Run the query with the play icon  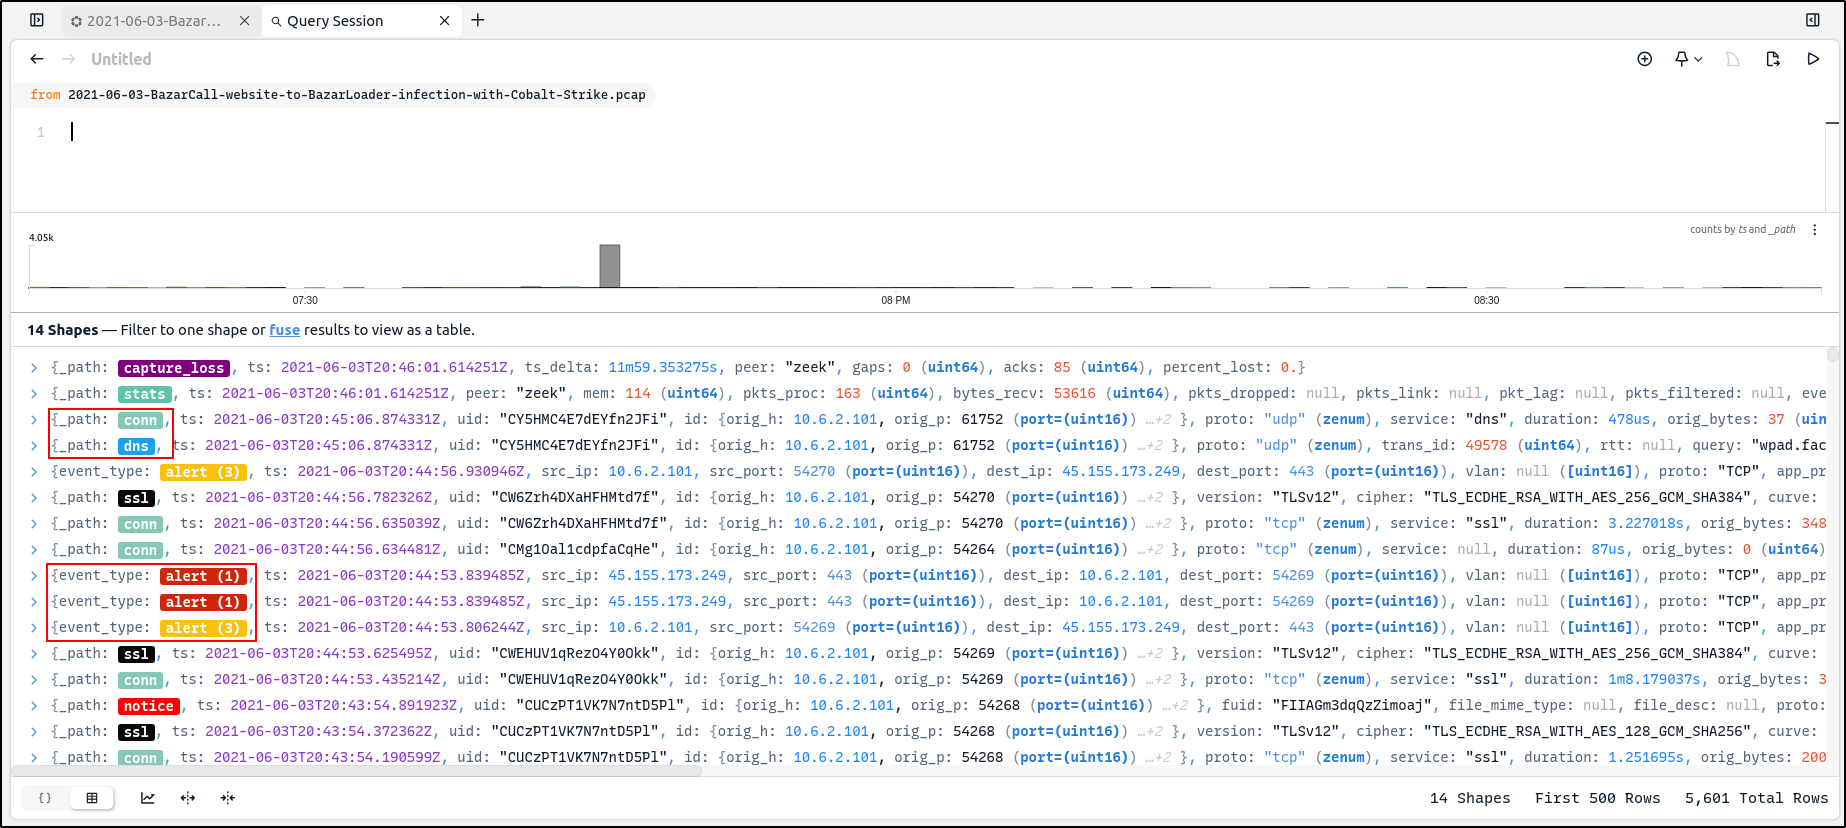1813,59
